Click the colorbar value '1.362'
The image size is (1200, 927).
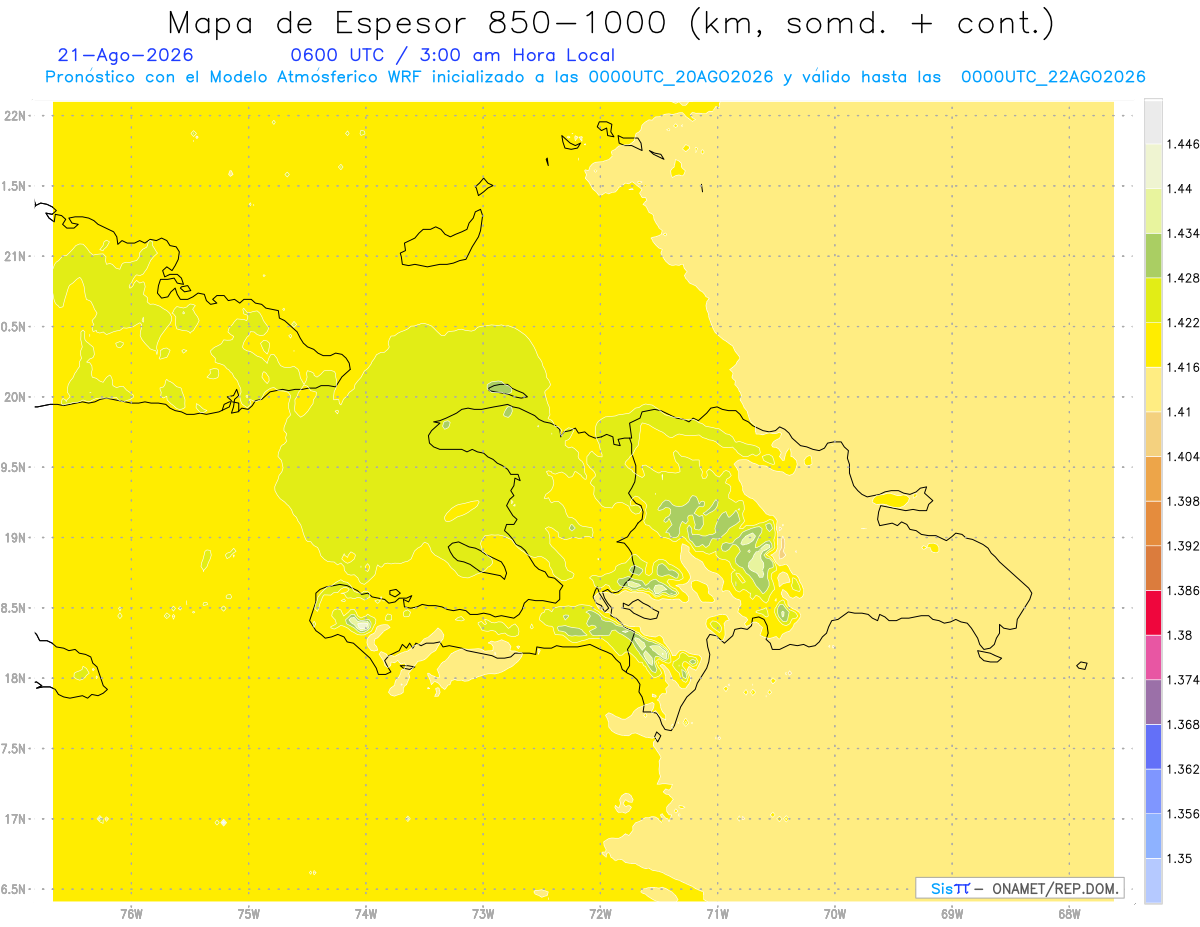pyautogui.click(x=1182, y=769)
